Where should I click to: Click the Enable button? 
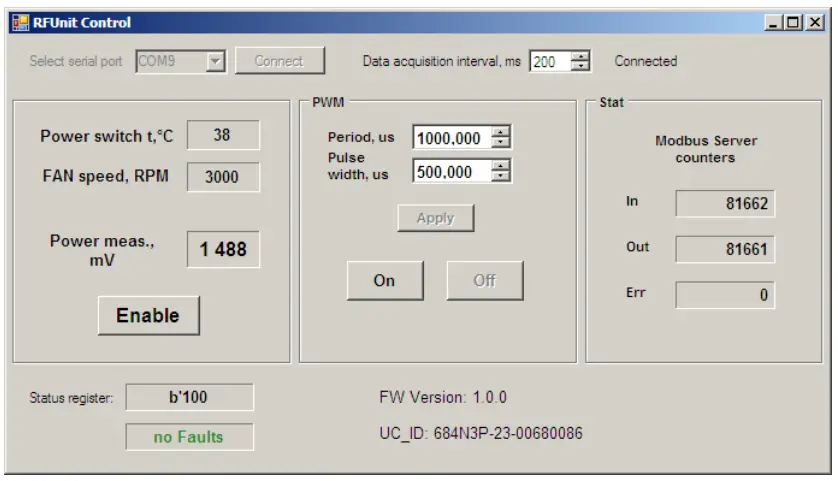point(149,315)
